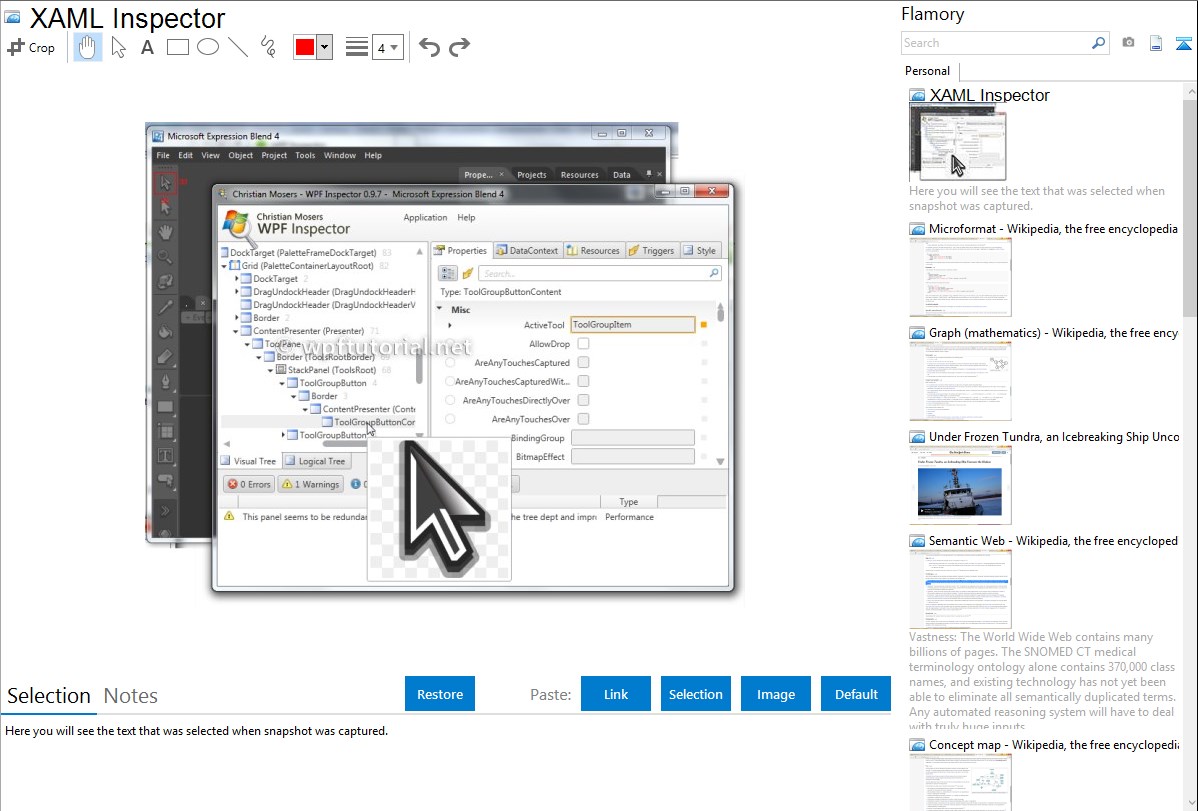Switch to the Projects tab in Blend
1198x811 pixels.
tap(532, 175)
